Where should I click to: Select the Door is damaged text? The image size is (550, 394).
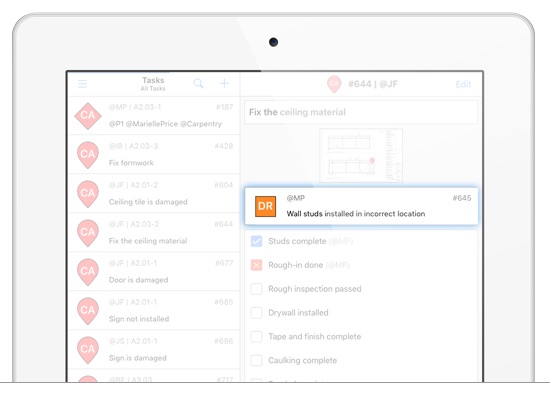(x=139, y=280)
